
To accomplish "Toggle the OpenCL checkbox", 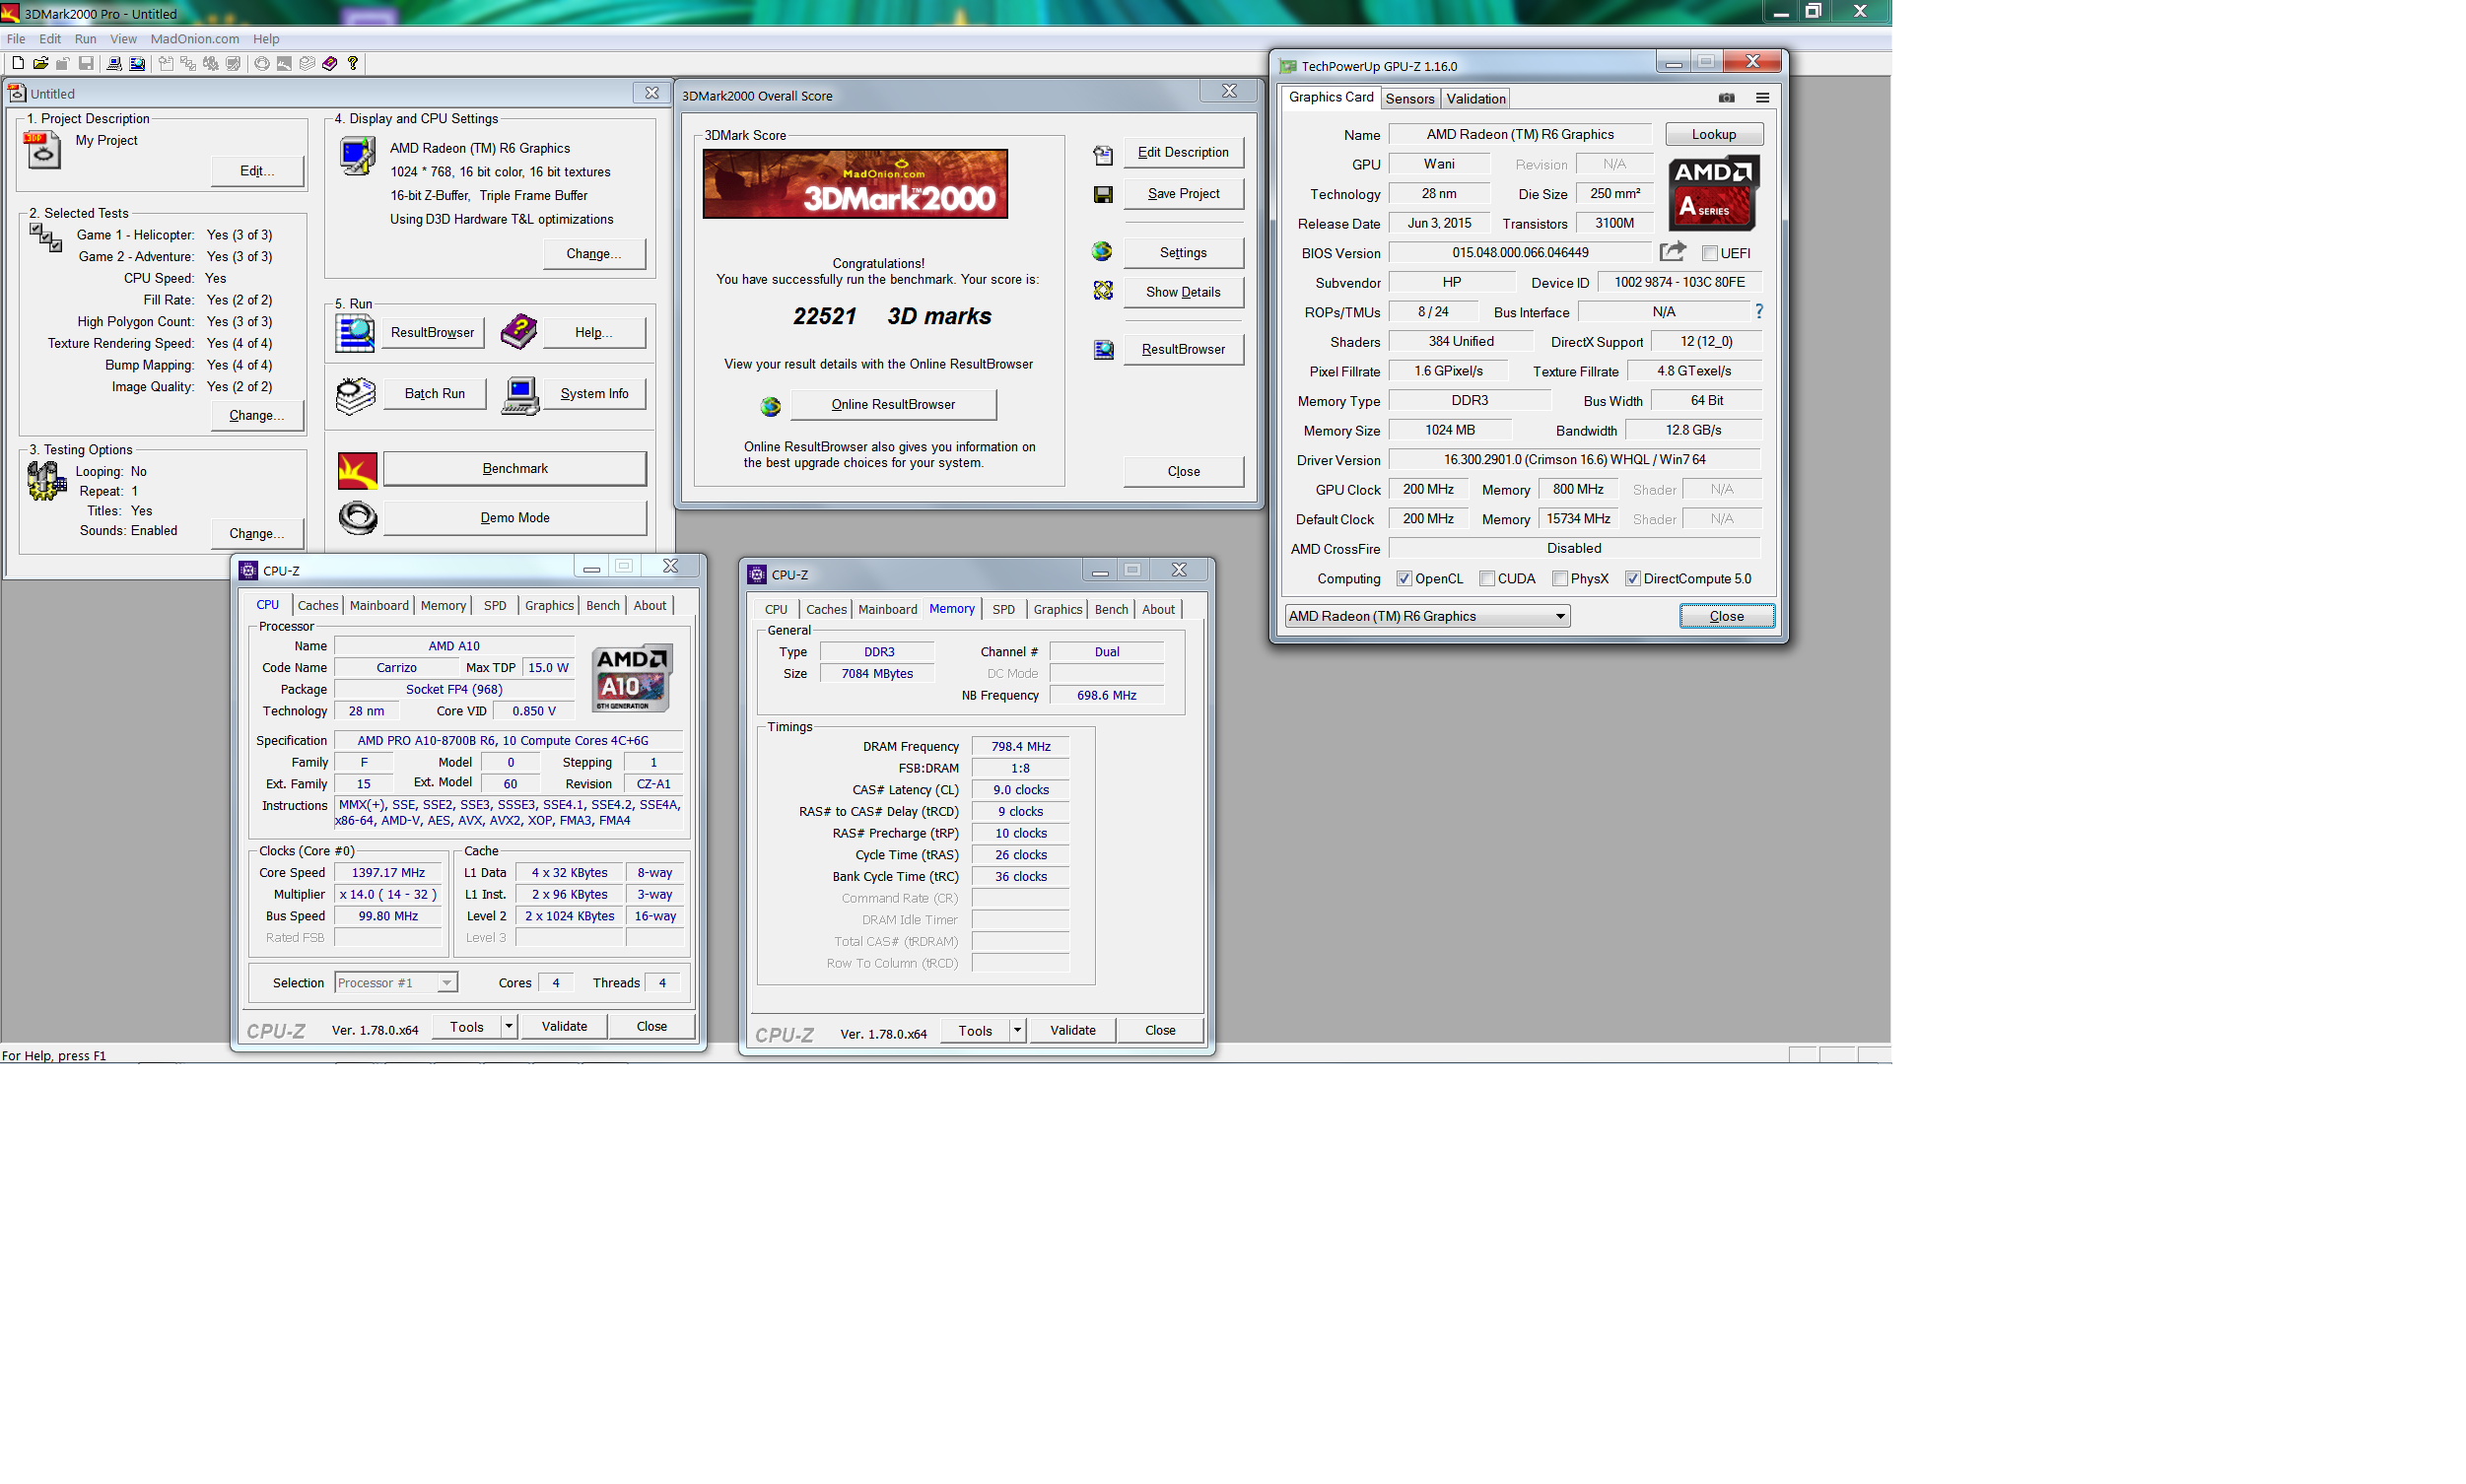I will click(1404, 578).
